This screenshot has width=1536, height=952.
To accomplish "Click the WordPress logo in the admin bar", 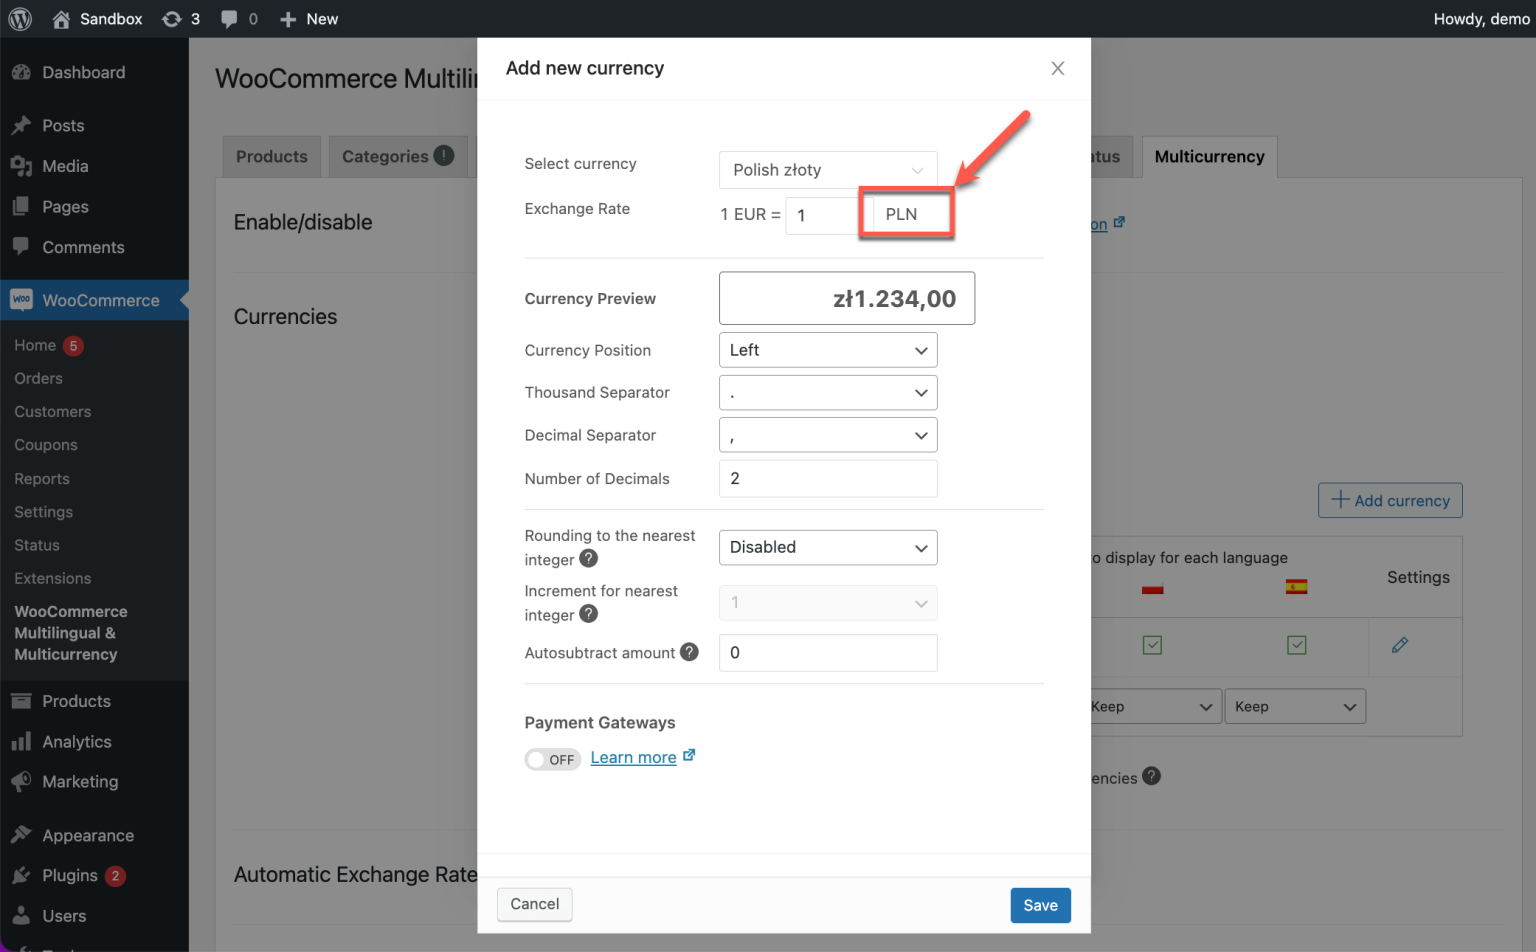I will pyautogui.click(x=20, y=18).
